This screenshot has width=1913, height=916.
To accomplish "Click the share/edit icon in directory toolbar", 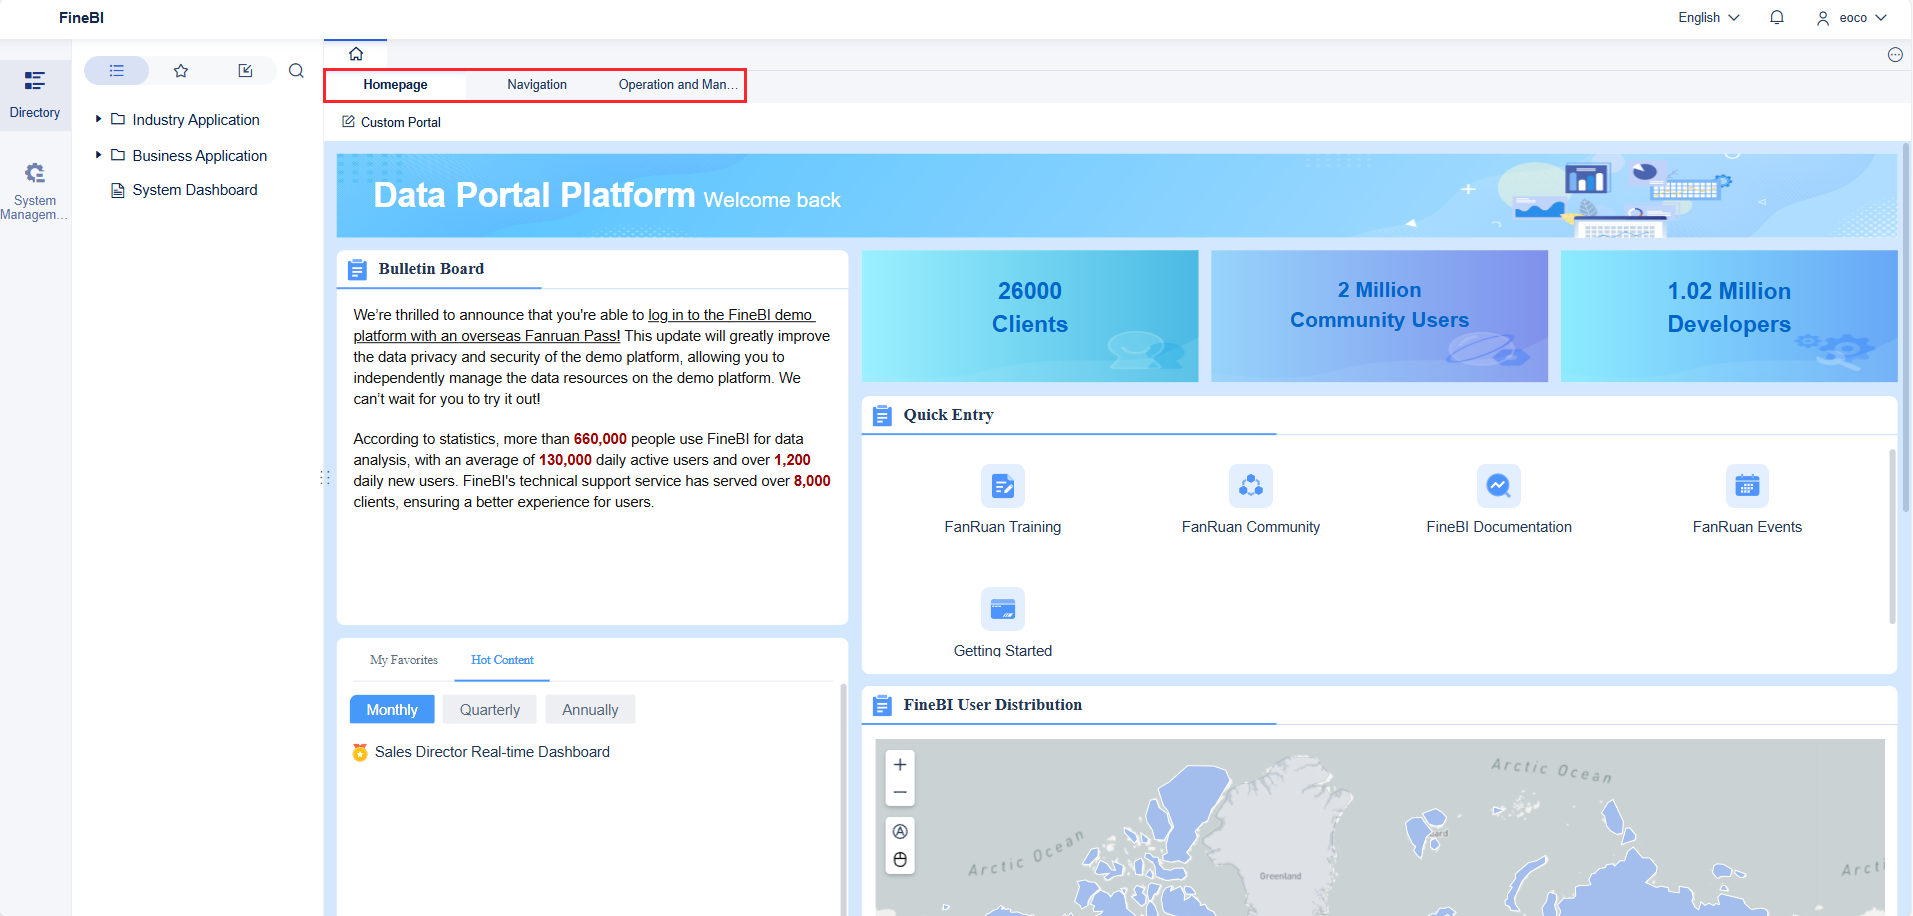I will (x=245, y=71).
